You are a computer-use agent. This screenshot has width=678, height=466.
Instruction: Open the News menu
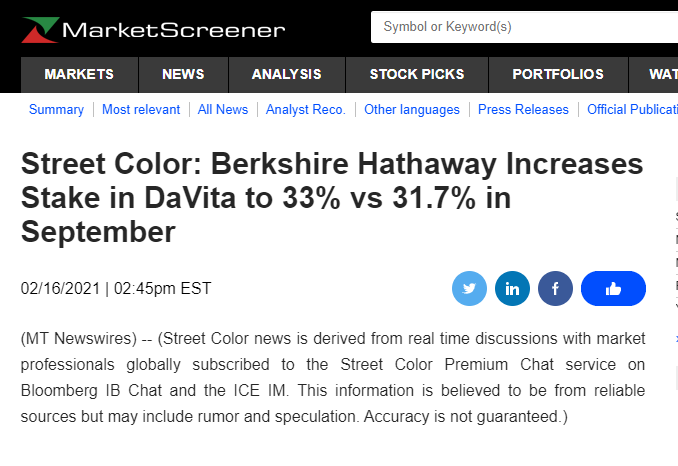pos(183,74)
